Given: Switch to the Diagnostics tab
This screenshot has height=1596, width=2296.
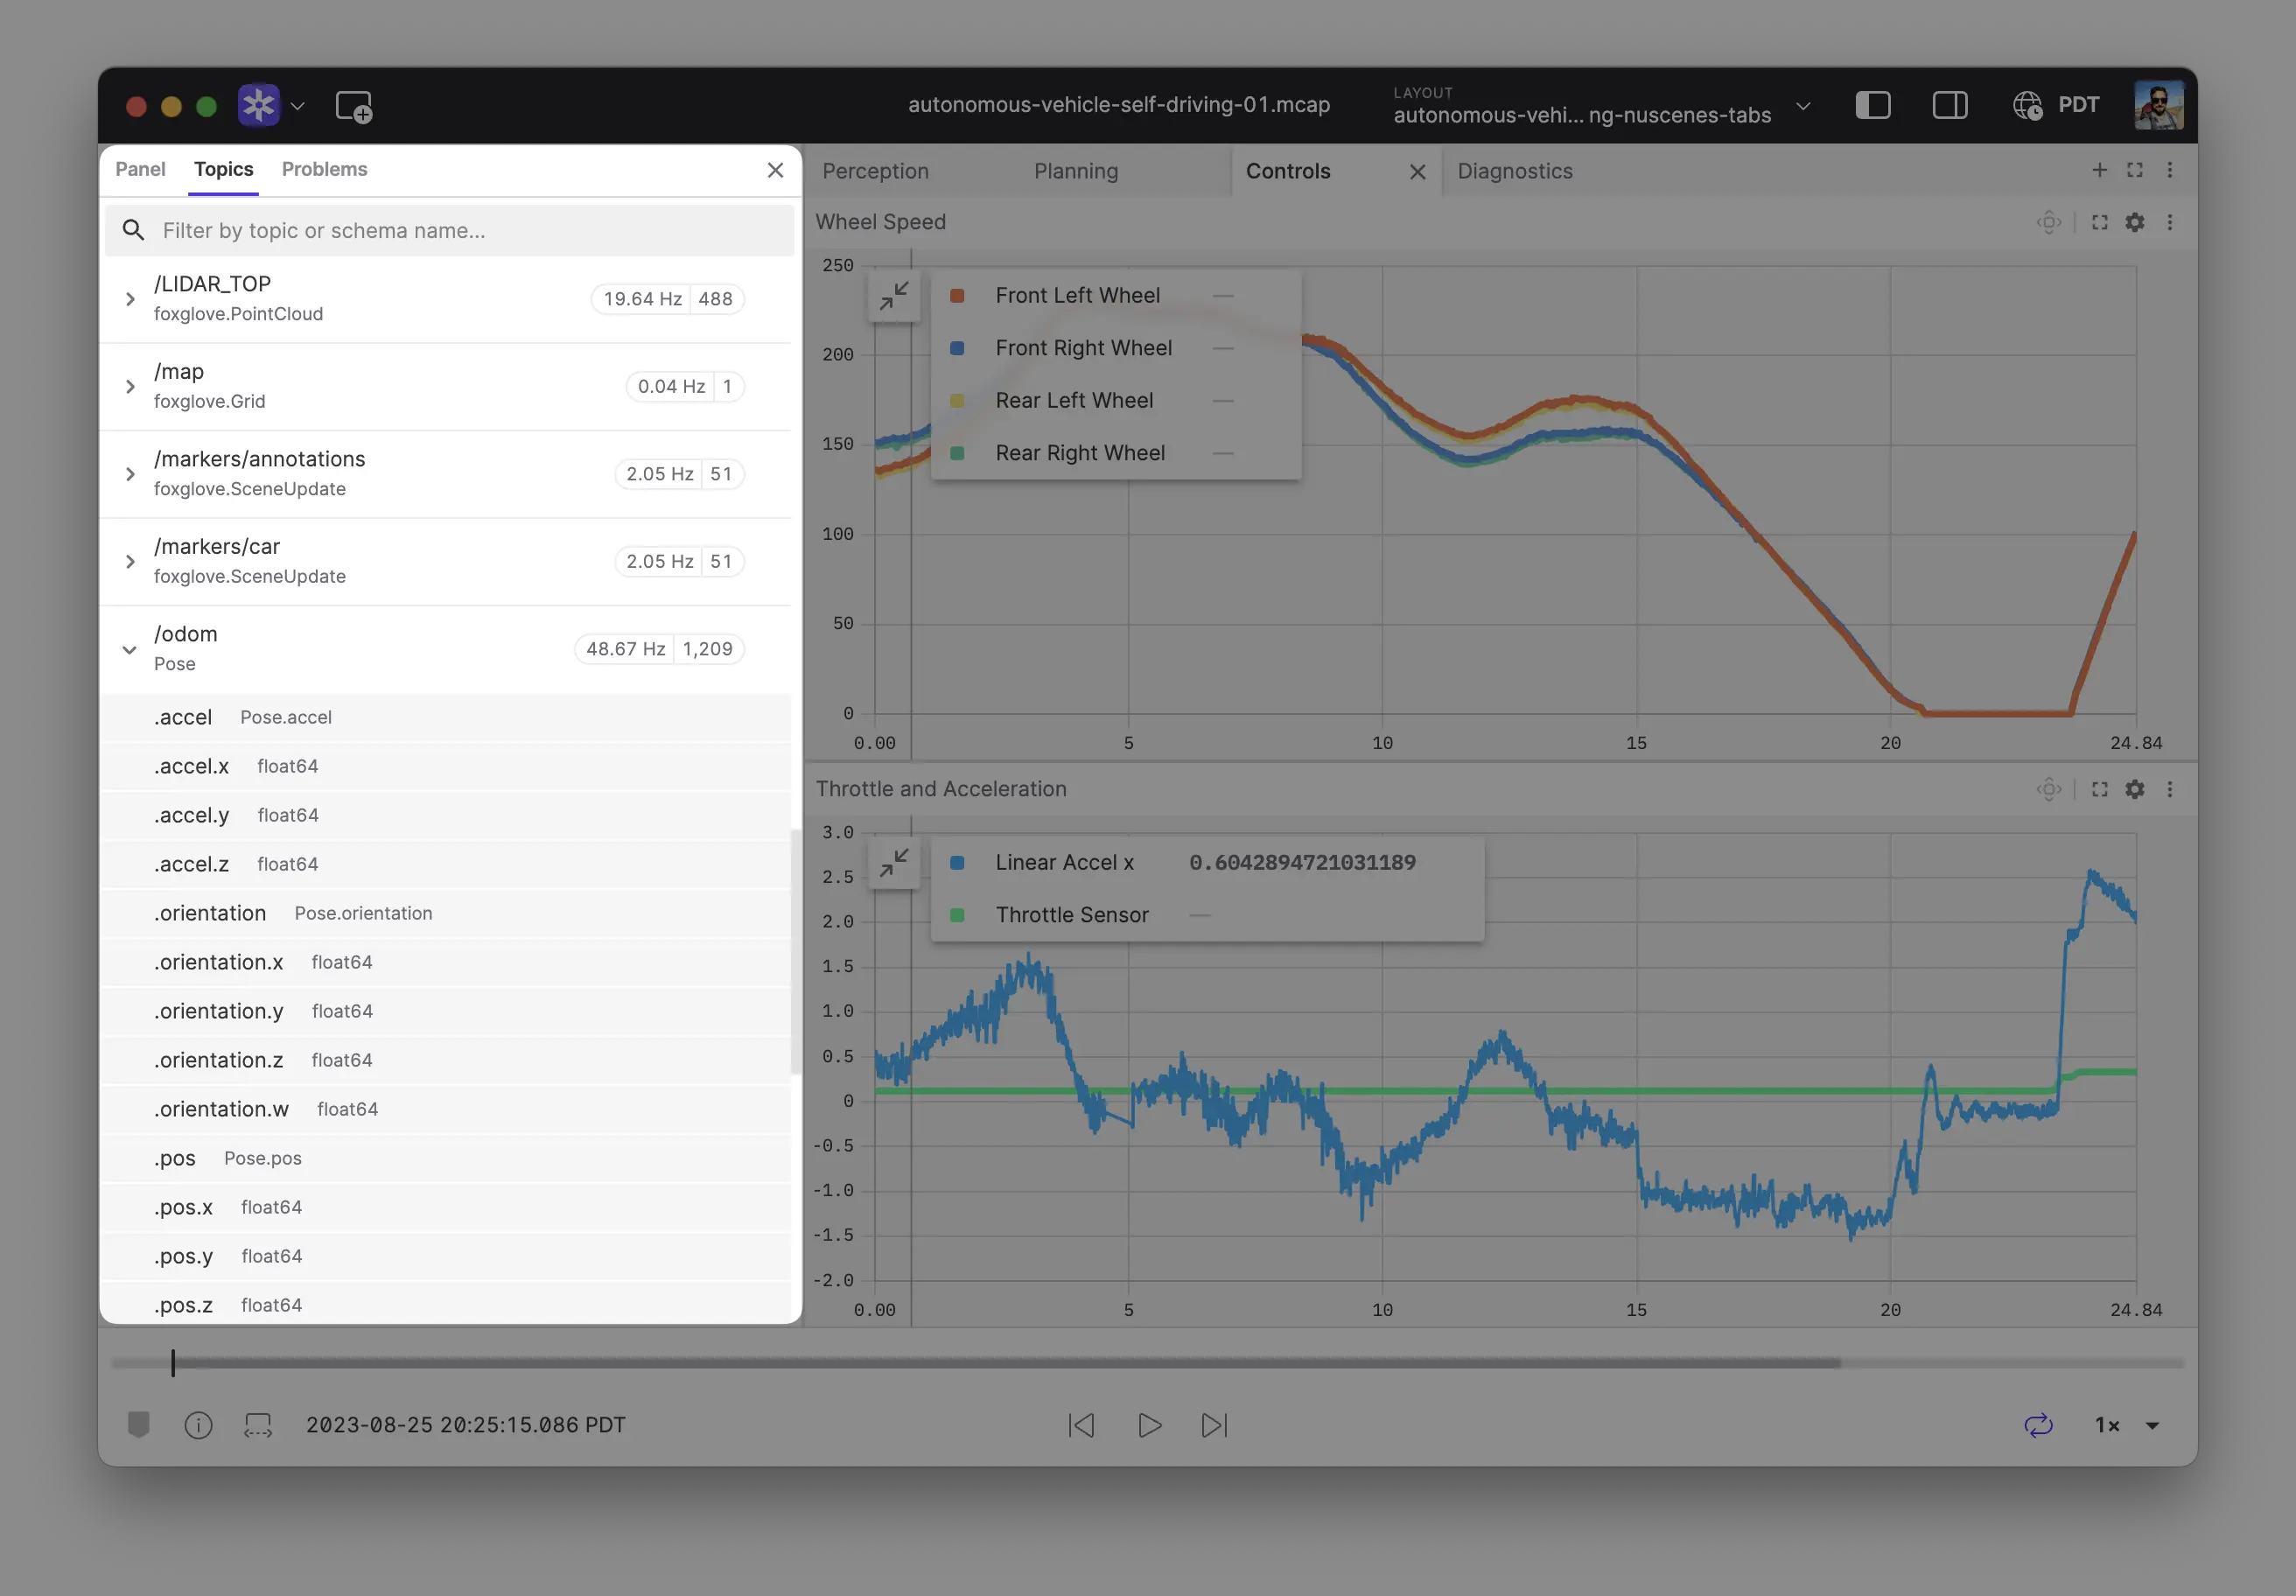Looking at the screenshot, I should coord(1514,171).
